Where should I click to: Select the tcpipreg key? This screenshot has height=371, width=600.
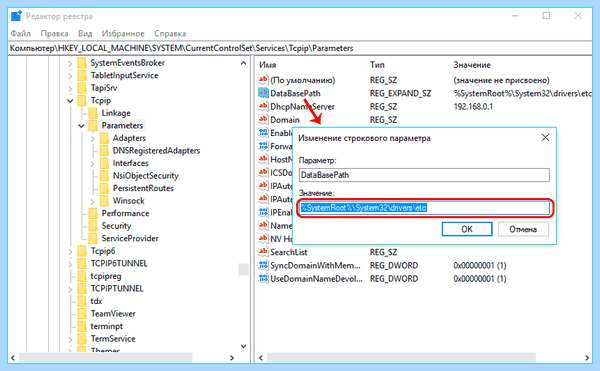click(x=106, y=276)
